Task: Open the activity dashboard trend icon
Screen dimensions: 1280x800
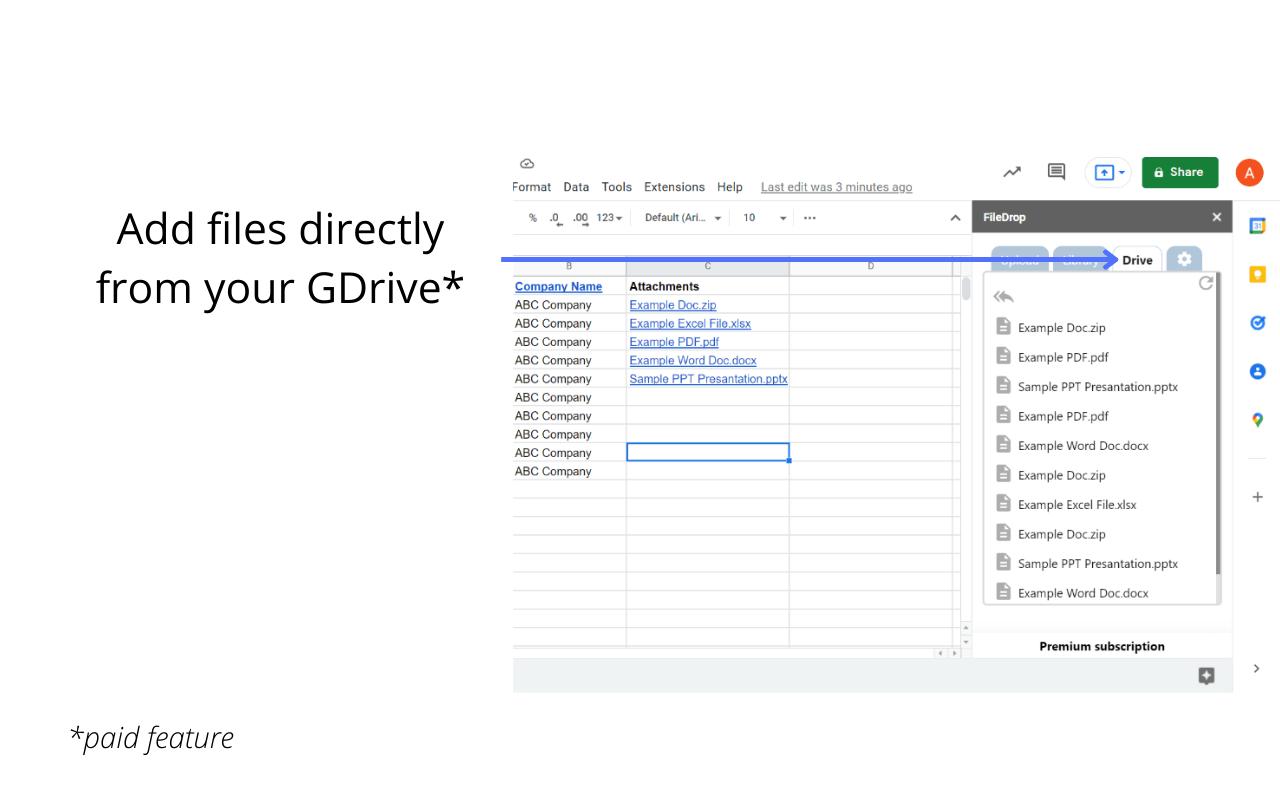Action: coord(1012,172)
